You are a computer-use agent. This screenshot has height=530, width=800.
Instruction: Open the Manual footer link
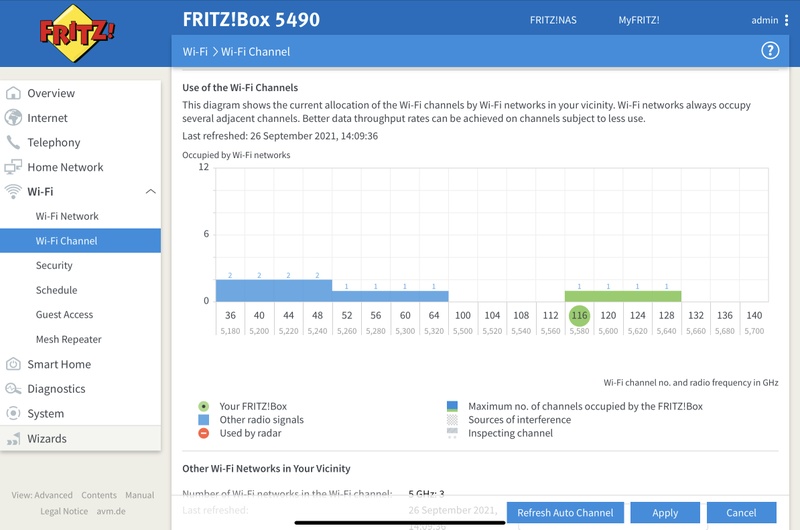pos(140,495)
